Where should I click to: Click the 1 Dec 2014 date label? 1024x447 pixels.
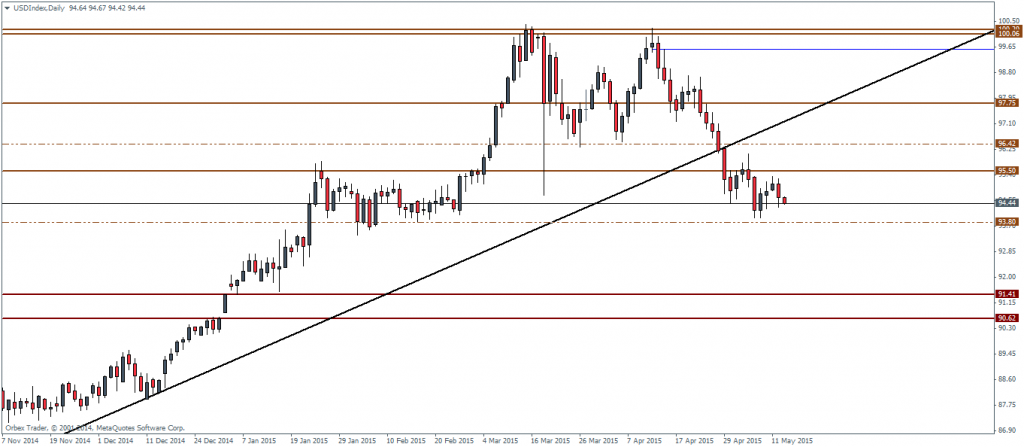pyautogui.click(x=118, y=441)
